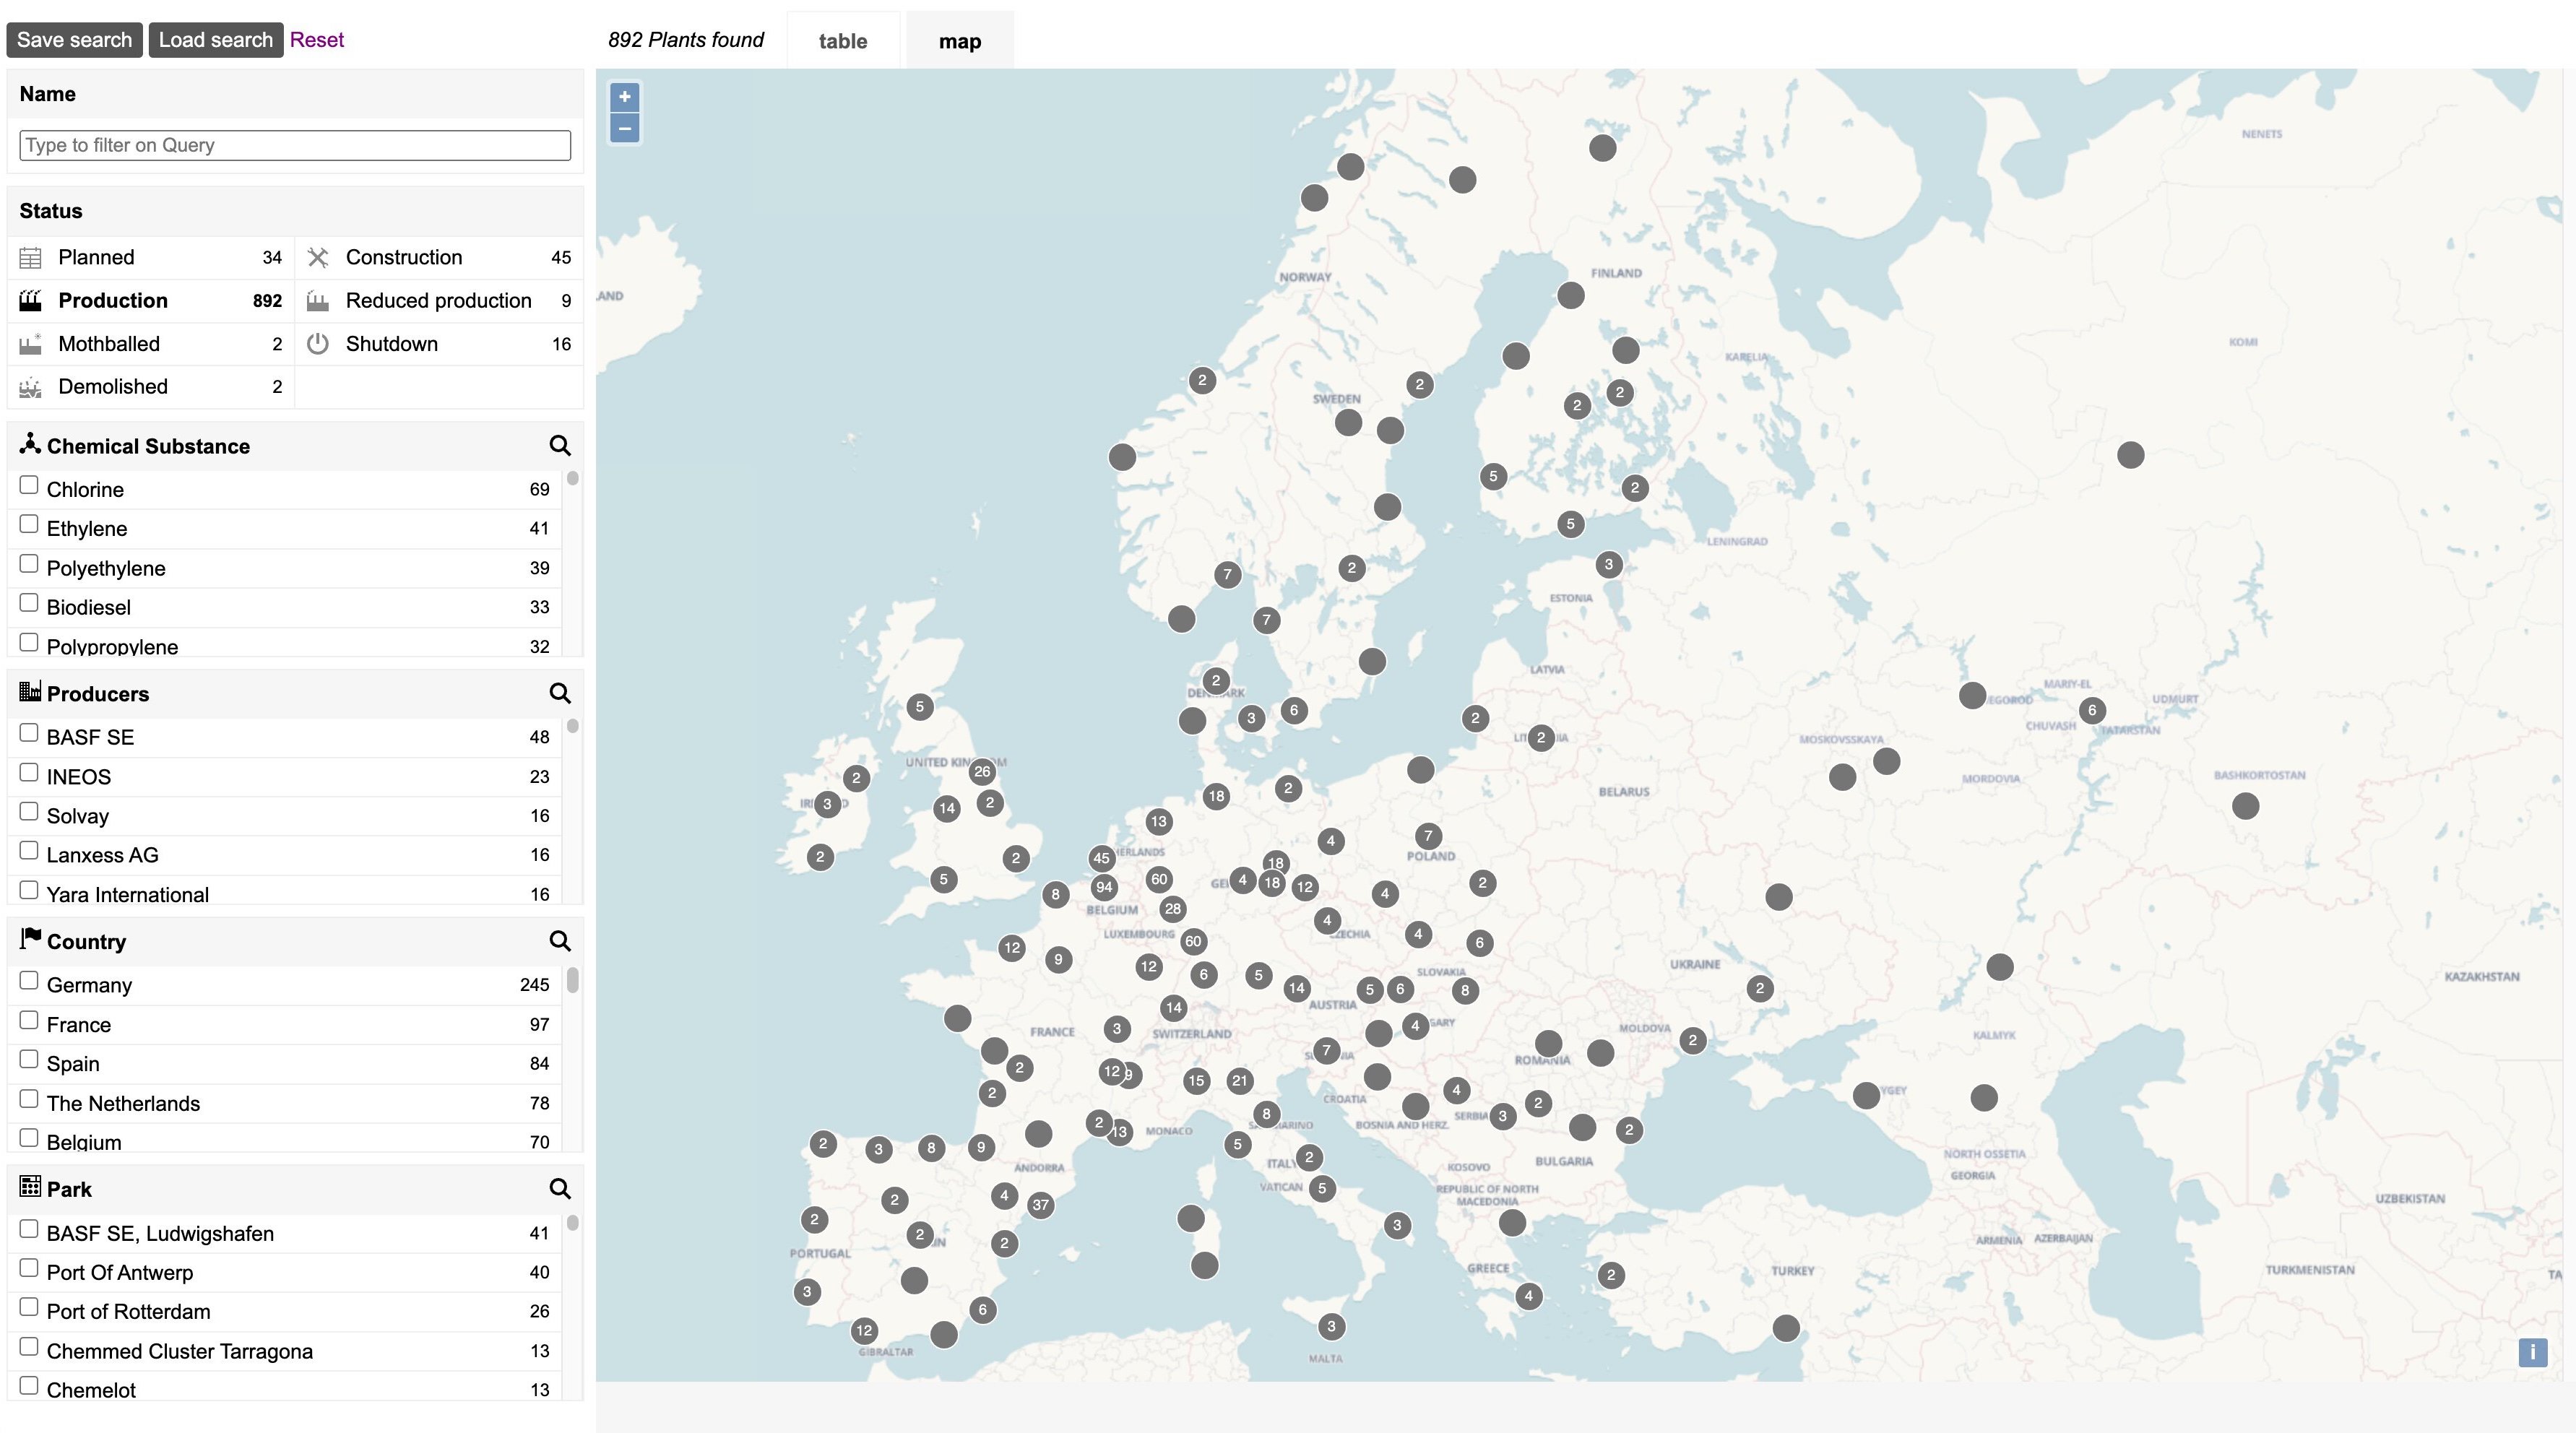Open the Park search magnifier
The height and width of the screenshot is (1433, 2576).
tap(559, 1189)
